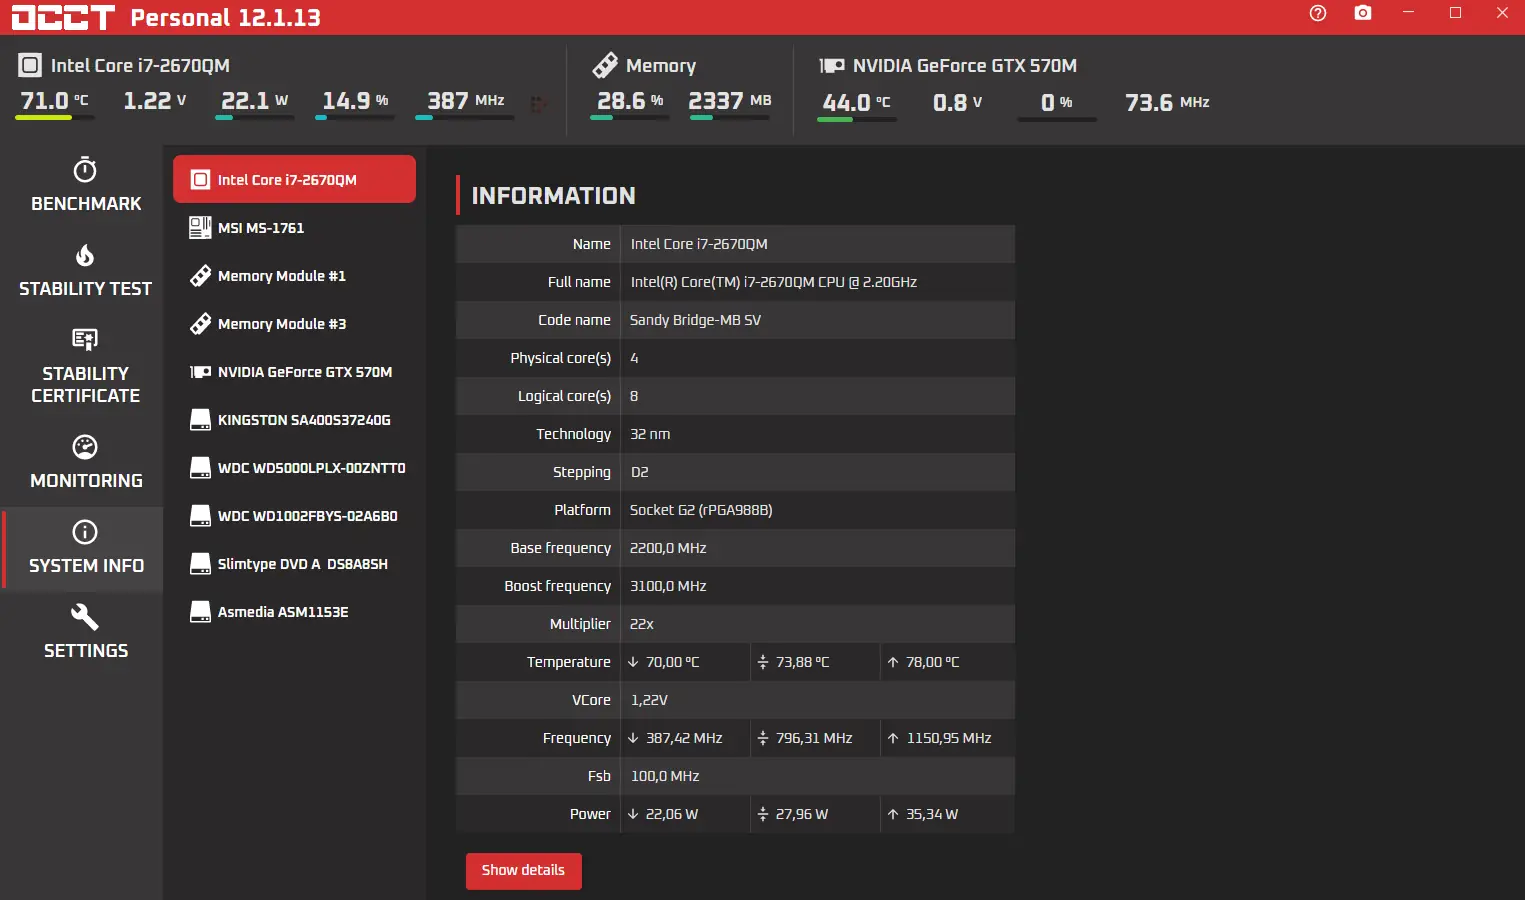Switch to MONITORING section
The height and width of the screenshot is (900, 1525).
85,462
